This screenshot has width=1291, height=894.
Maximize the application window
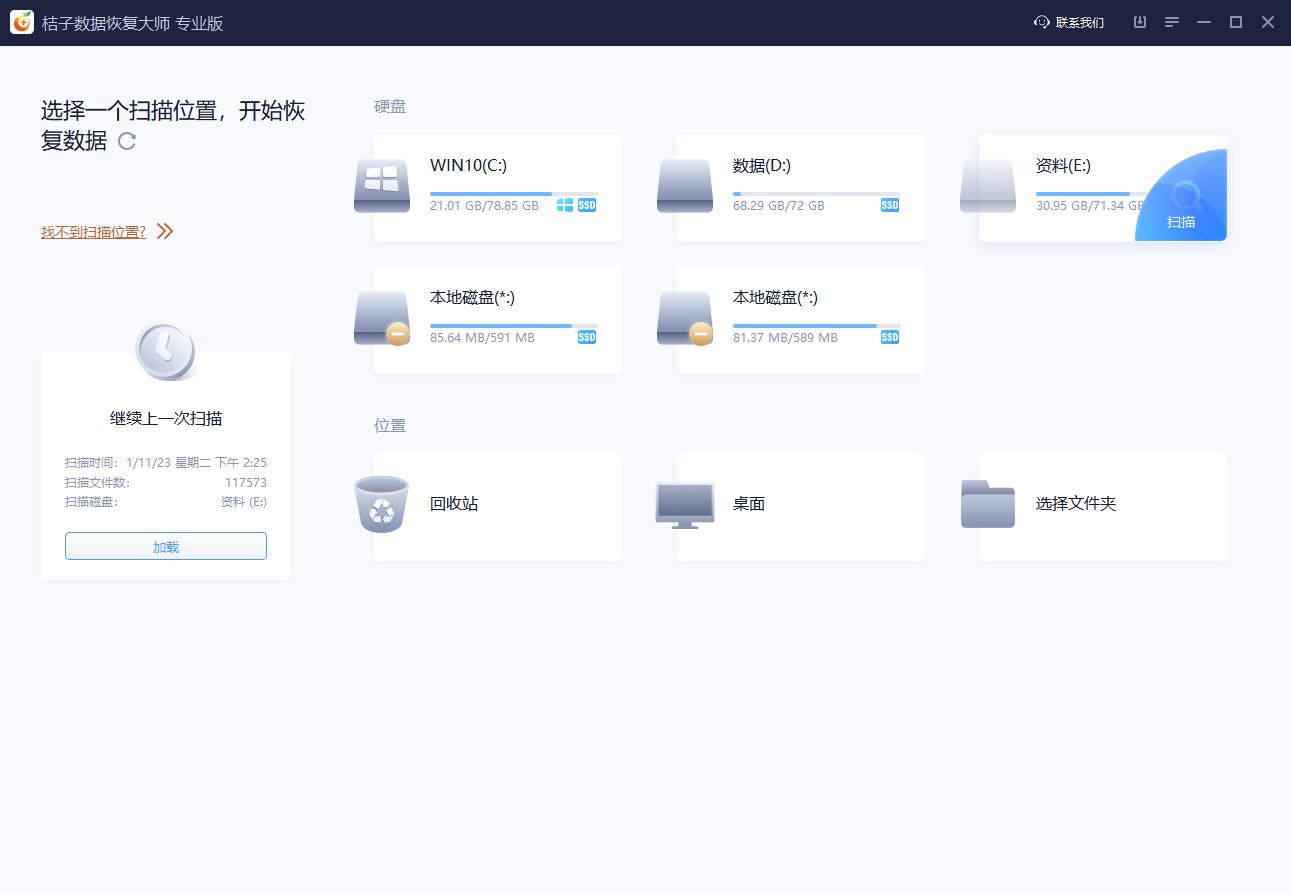click(1235, 22)
